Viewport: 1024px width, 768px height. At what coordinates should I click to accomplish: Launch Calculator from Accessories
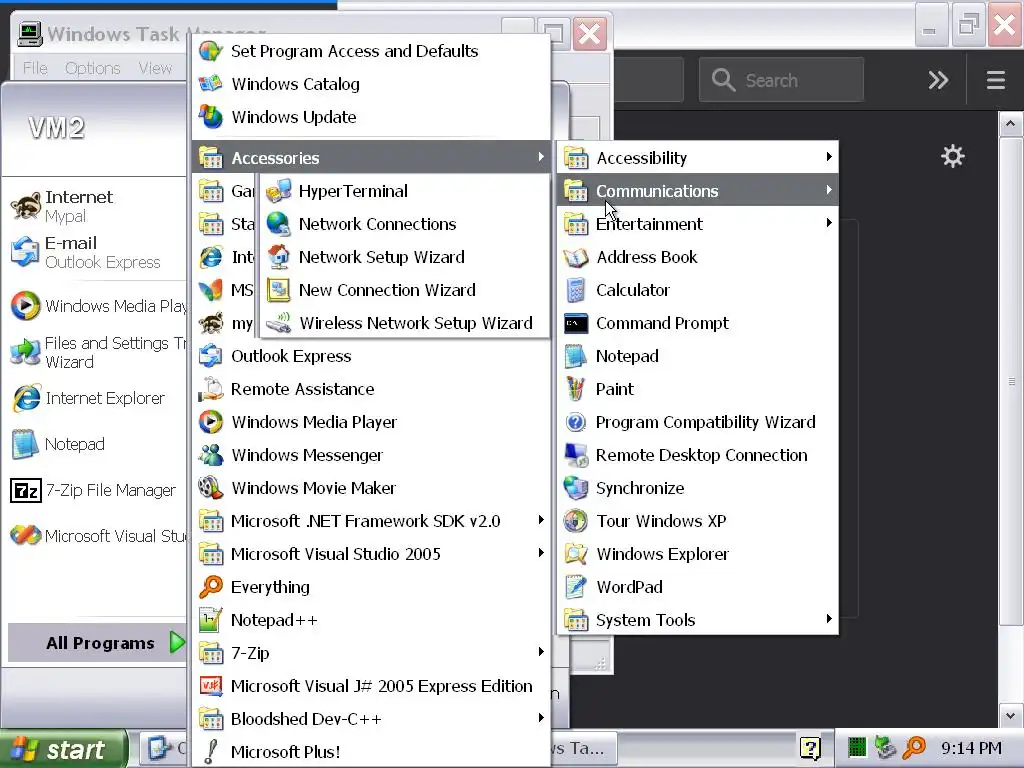tap(697, 290)
